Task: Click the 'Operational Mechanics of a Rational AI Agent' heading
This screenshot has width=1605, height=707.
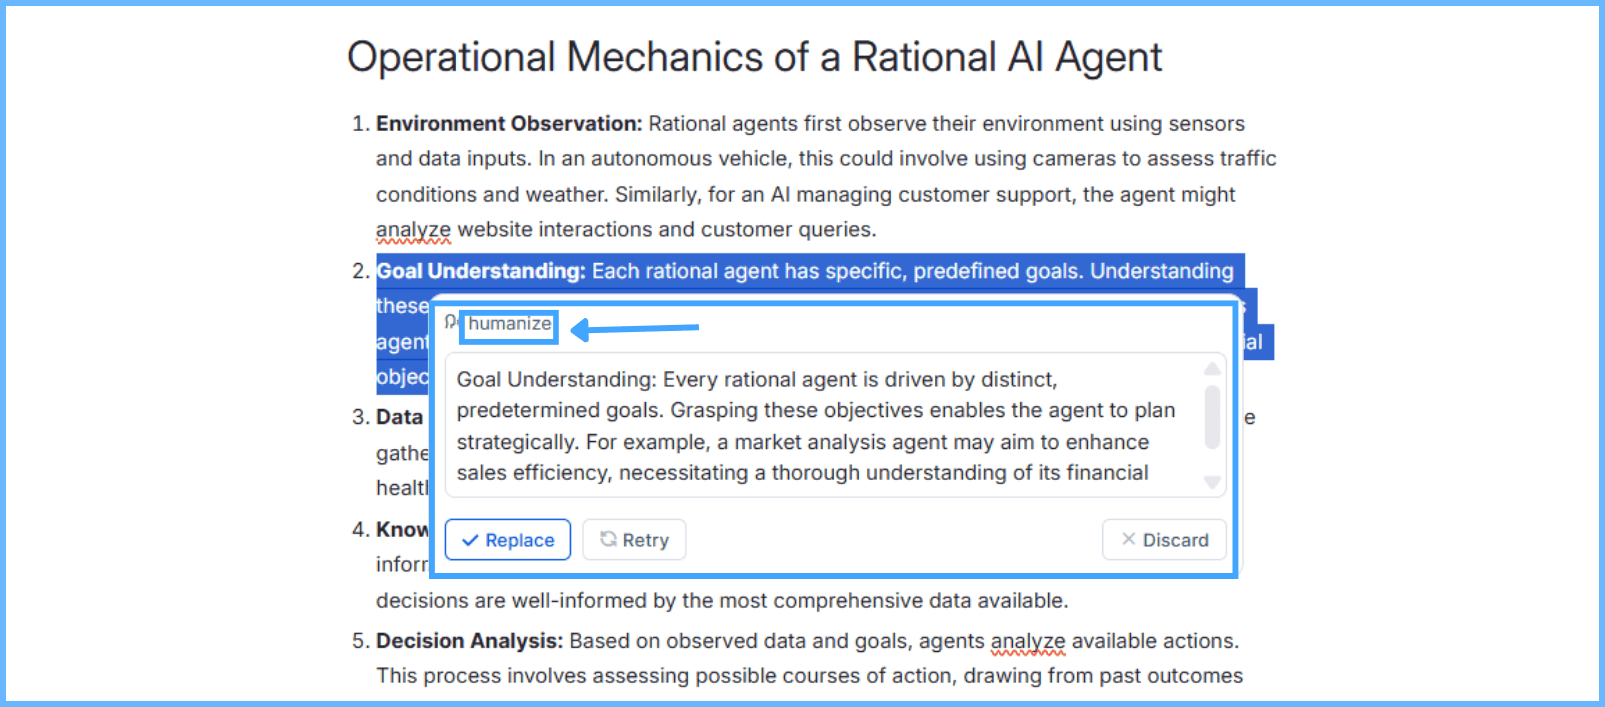Action: pos(755,57)
